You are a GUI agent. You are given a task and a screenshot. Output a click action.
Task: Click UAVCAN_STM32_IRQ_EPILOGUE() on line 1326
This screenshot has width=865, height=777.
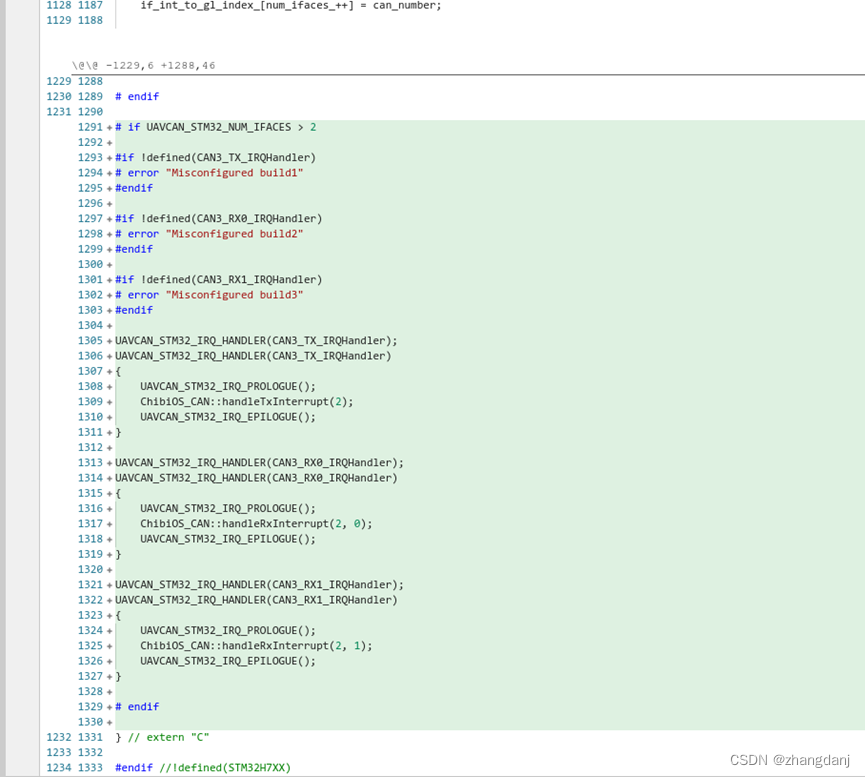(x=228, y=661)
